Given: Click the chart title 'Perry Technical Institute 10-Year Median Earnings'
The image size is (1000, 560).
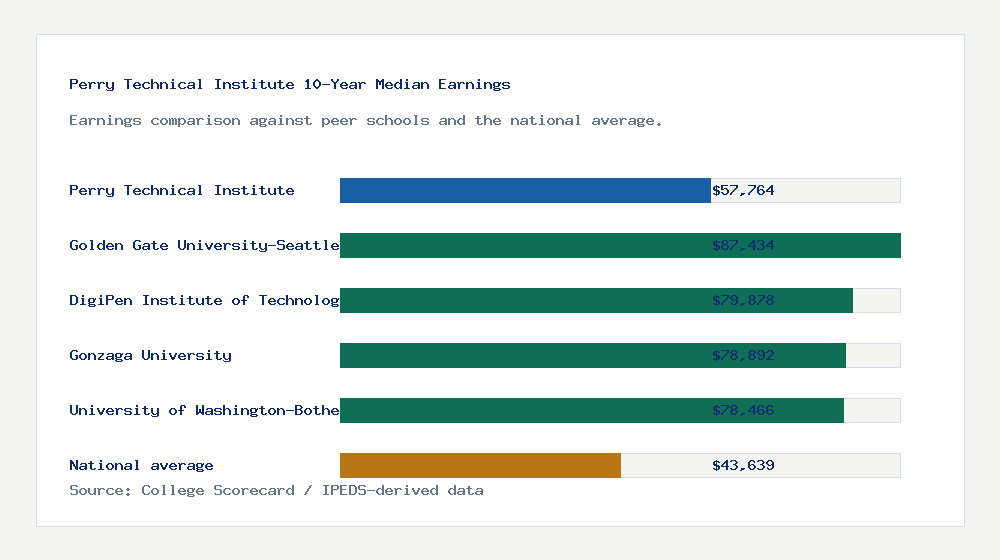Looking at the screenshot, I should click(290, 84).
